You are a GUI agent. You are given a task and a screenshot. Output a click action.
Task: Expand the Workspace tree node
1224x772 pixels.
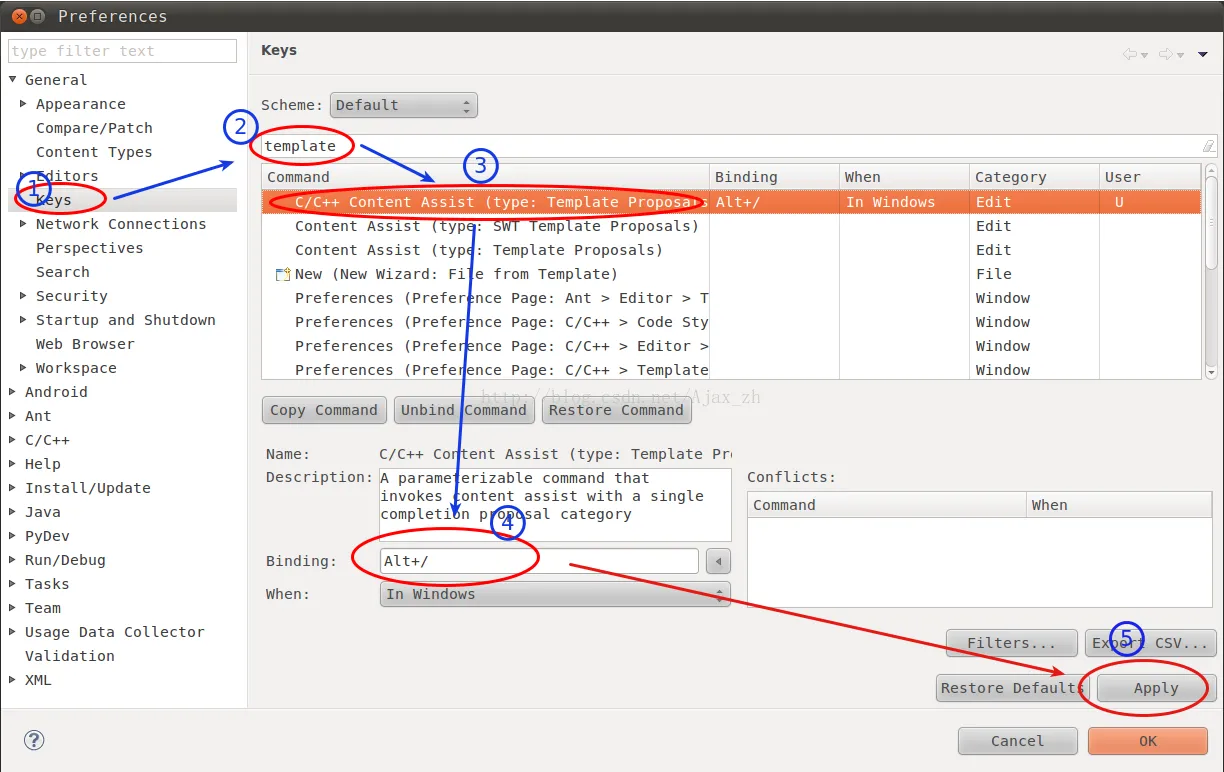click(x=24, y=368)
